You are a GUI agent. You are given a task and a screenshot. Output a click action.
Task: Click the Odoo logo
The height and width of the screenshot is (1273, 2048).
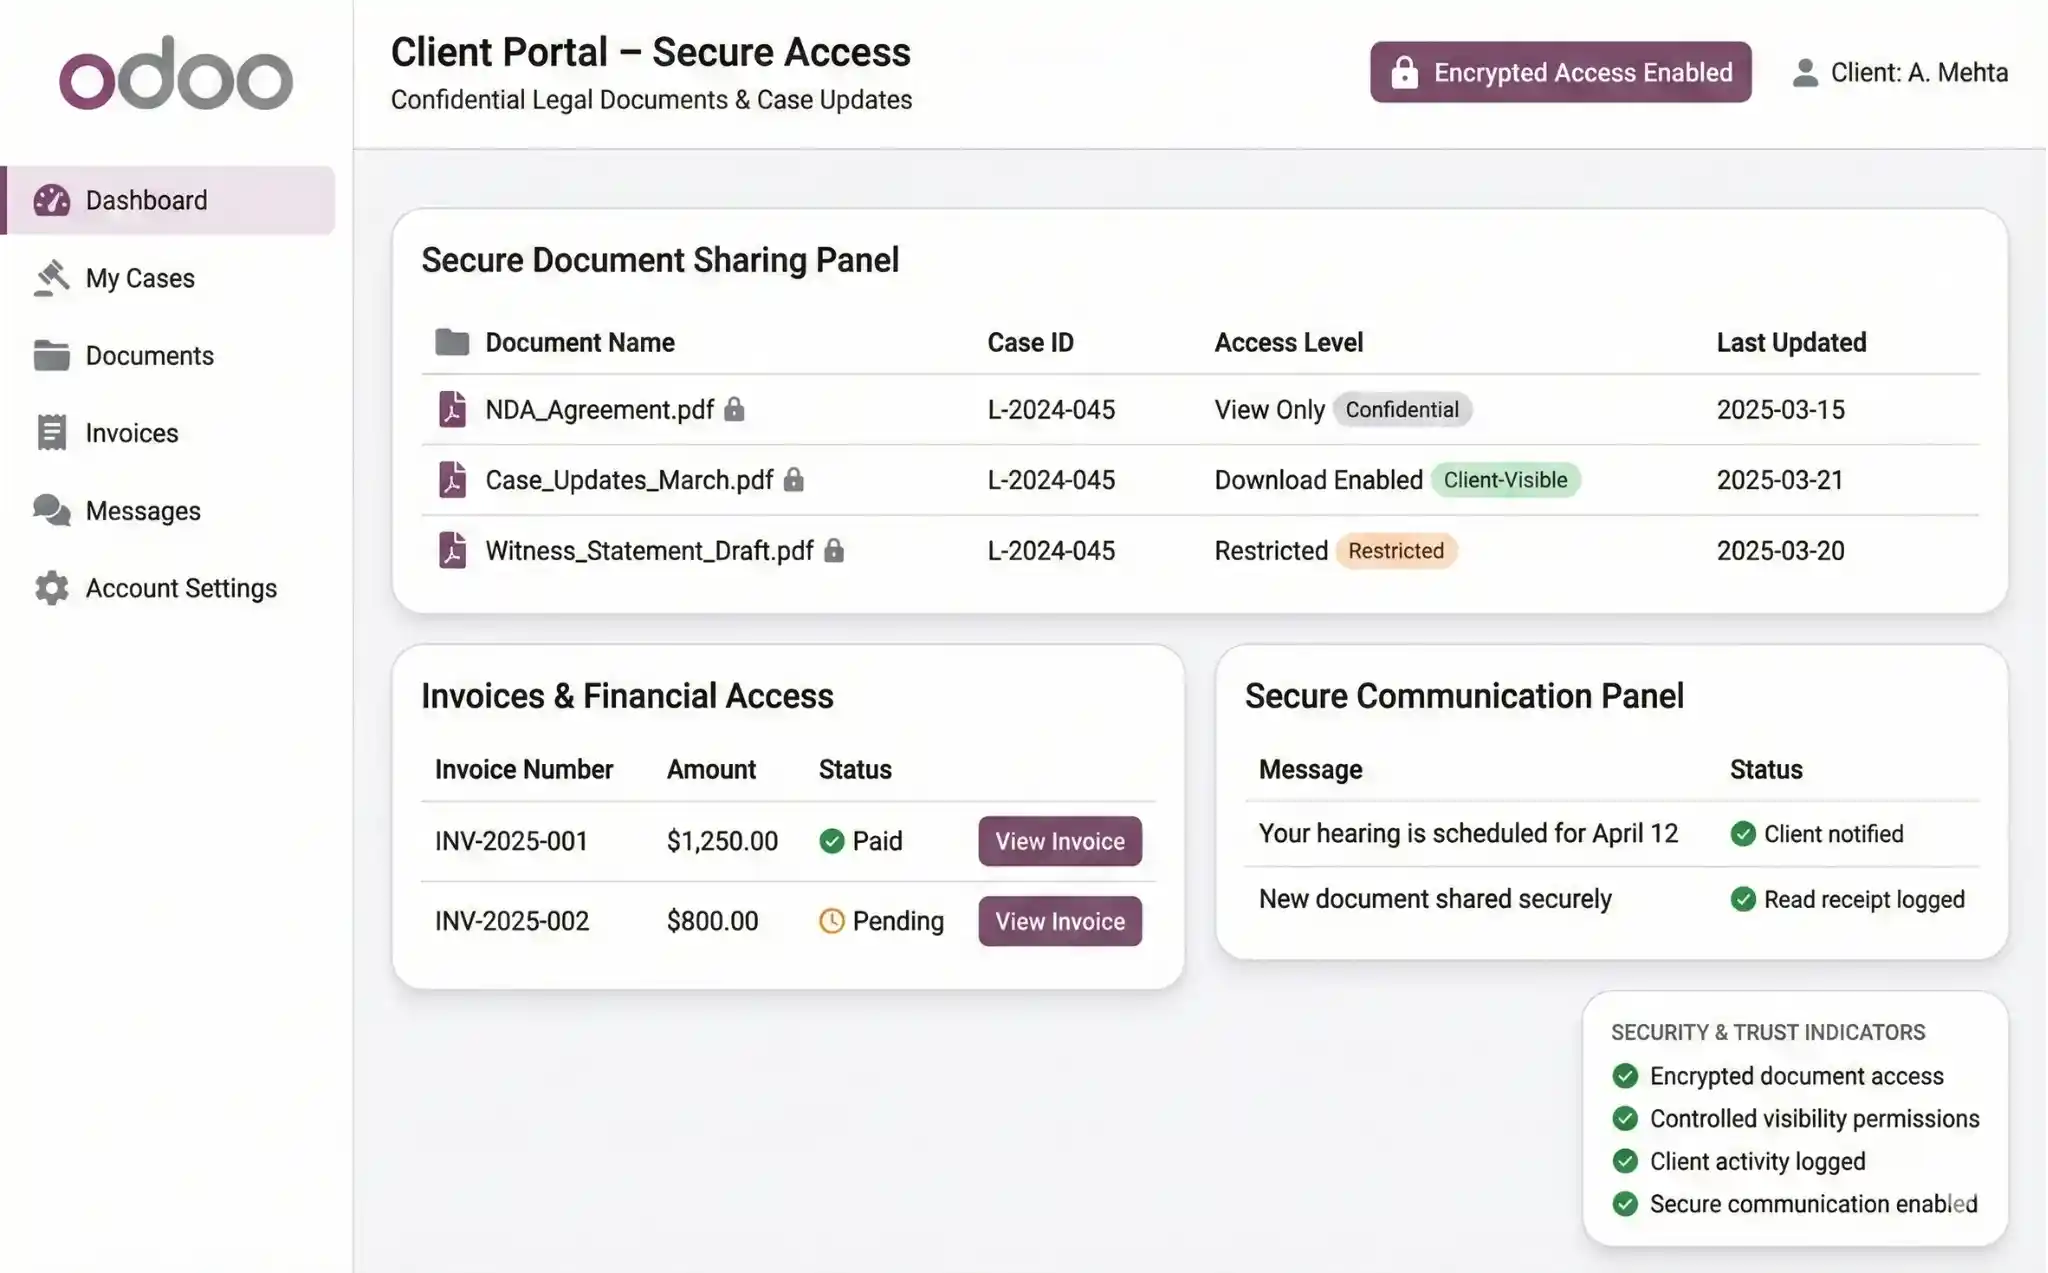(174, 72)
